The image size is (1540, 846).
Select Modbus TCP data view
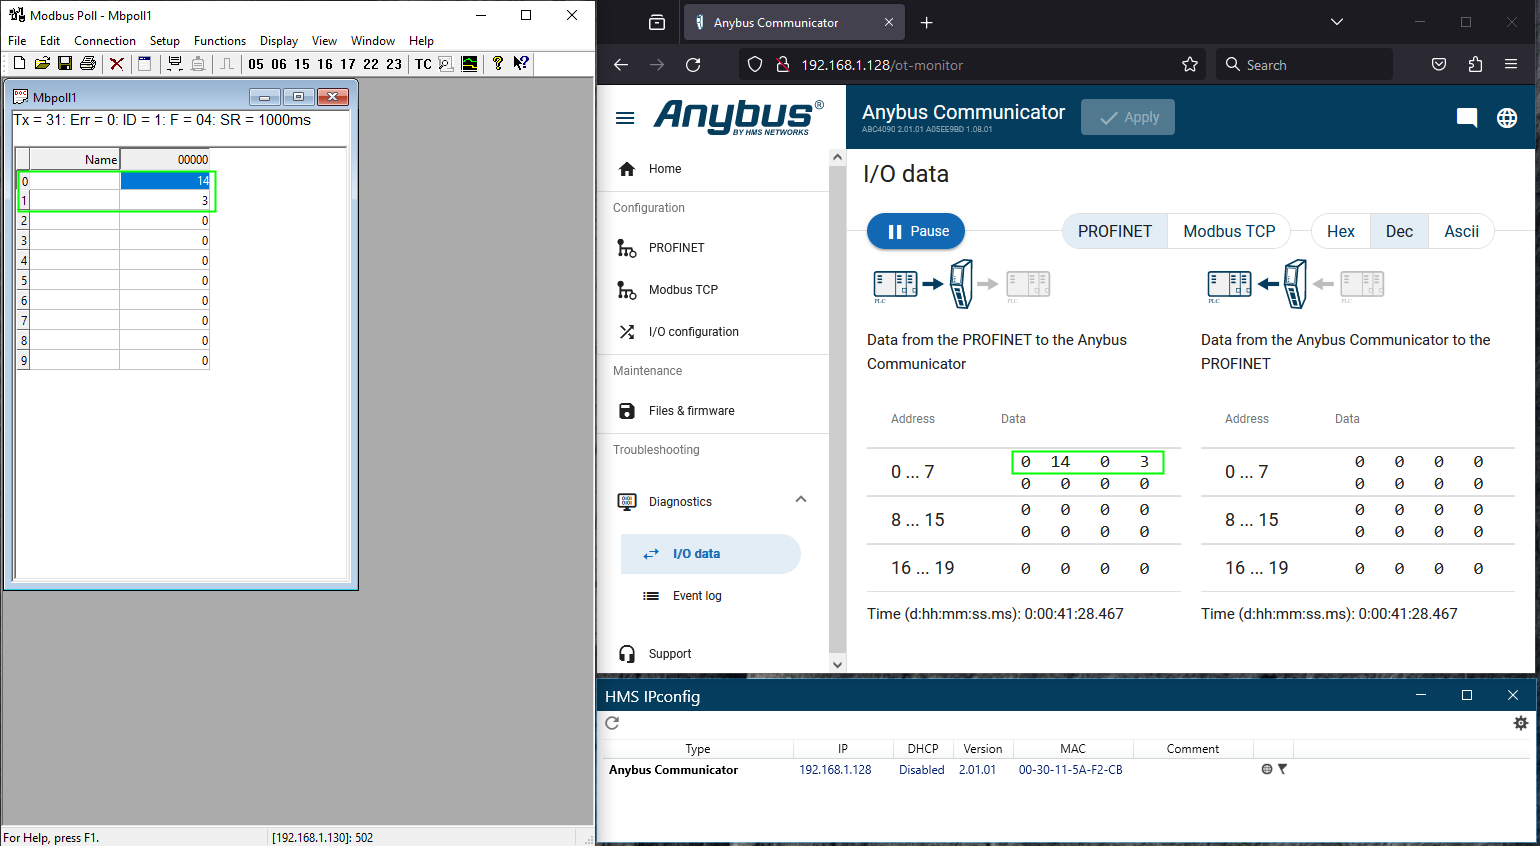pos(1228,231)
